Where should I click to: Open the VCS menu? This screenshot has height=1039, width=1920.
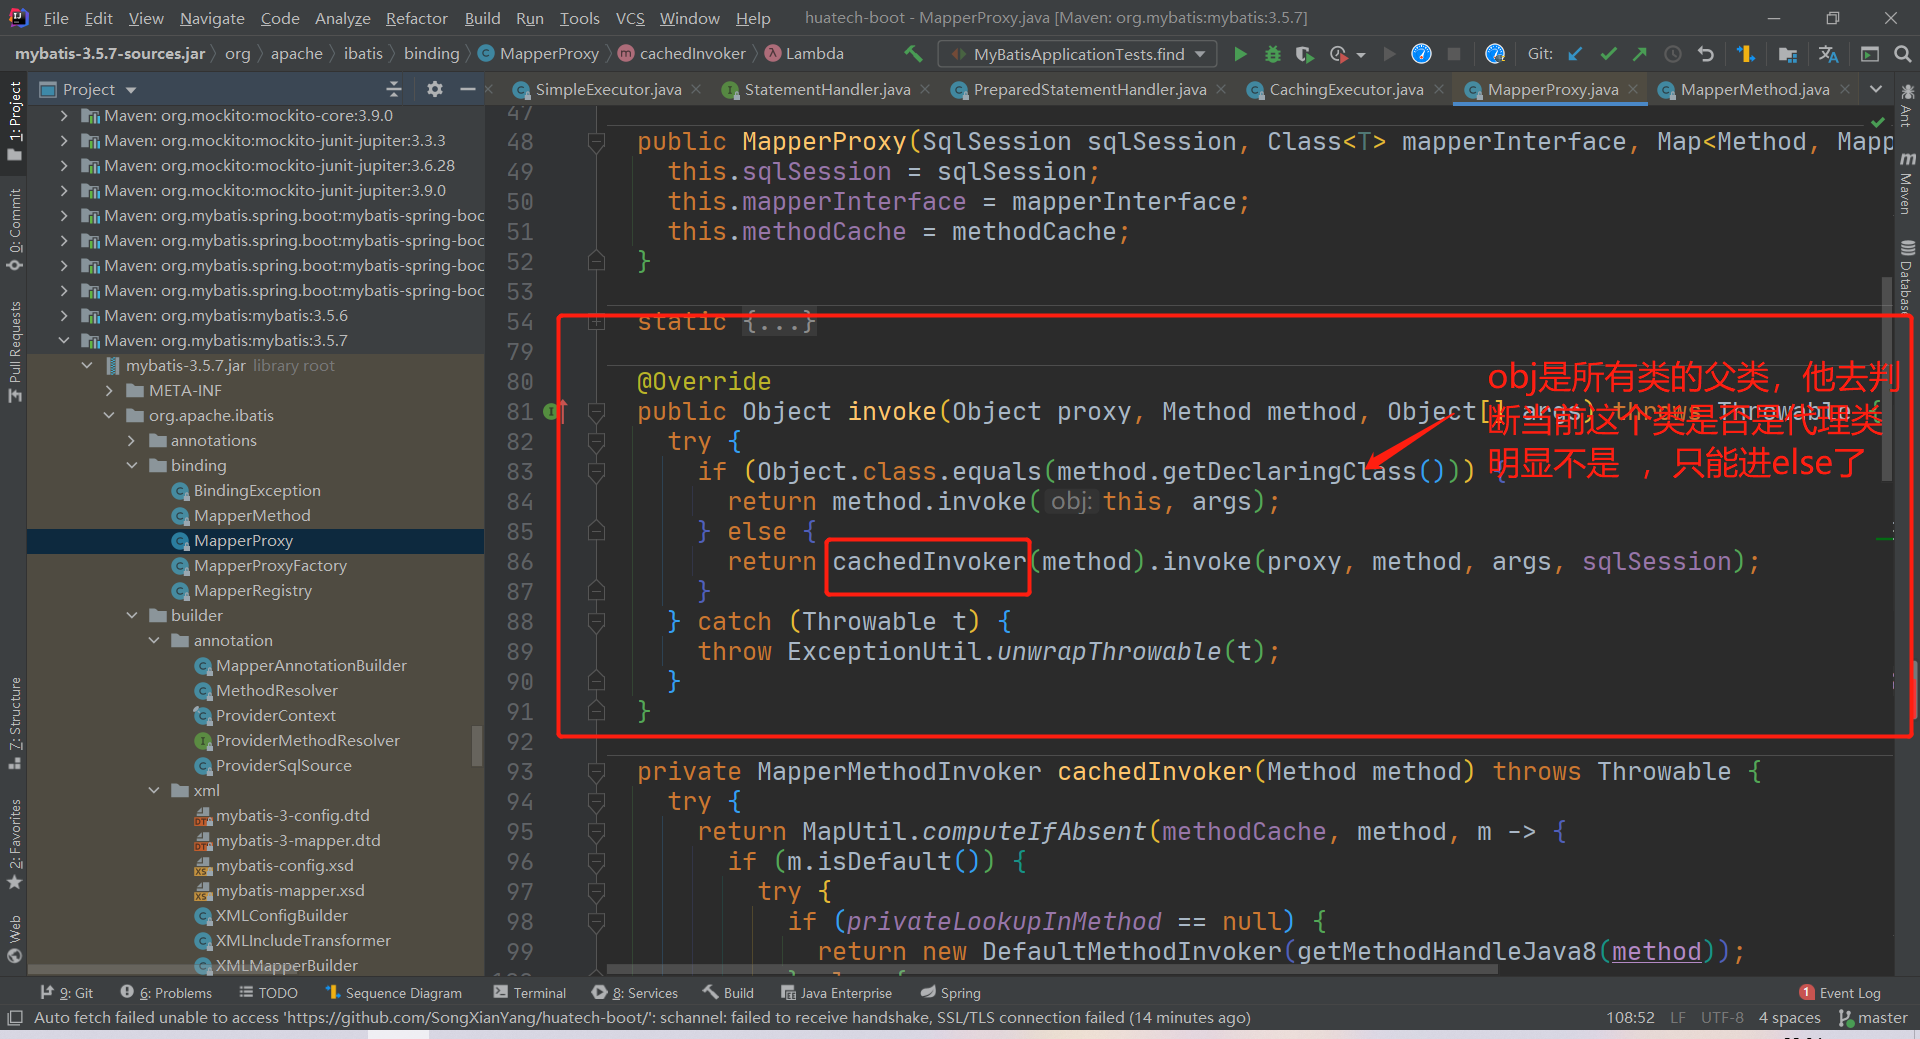630,18
